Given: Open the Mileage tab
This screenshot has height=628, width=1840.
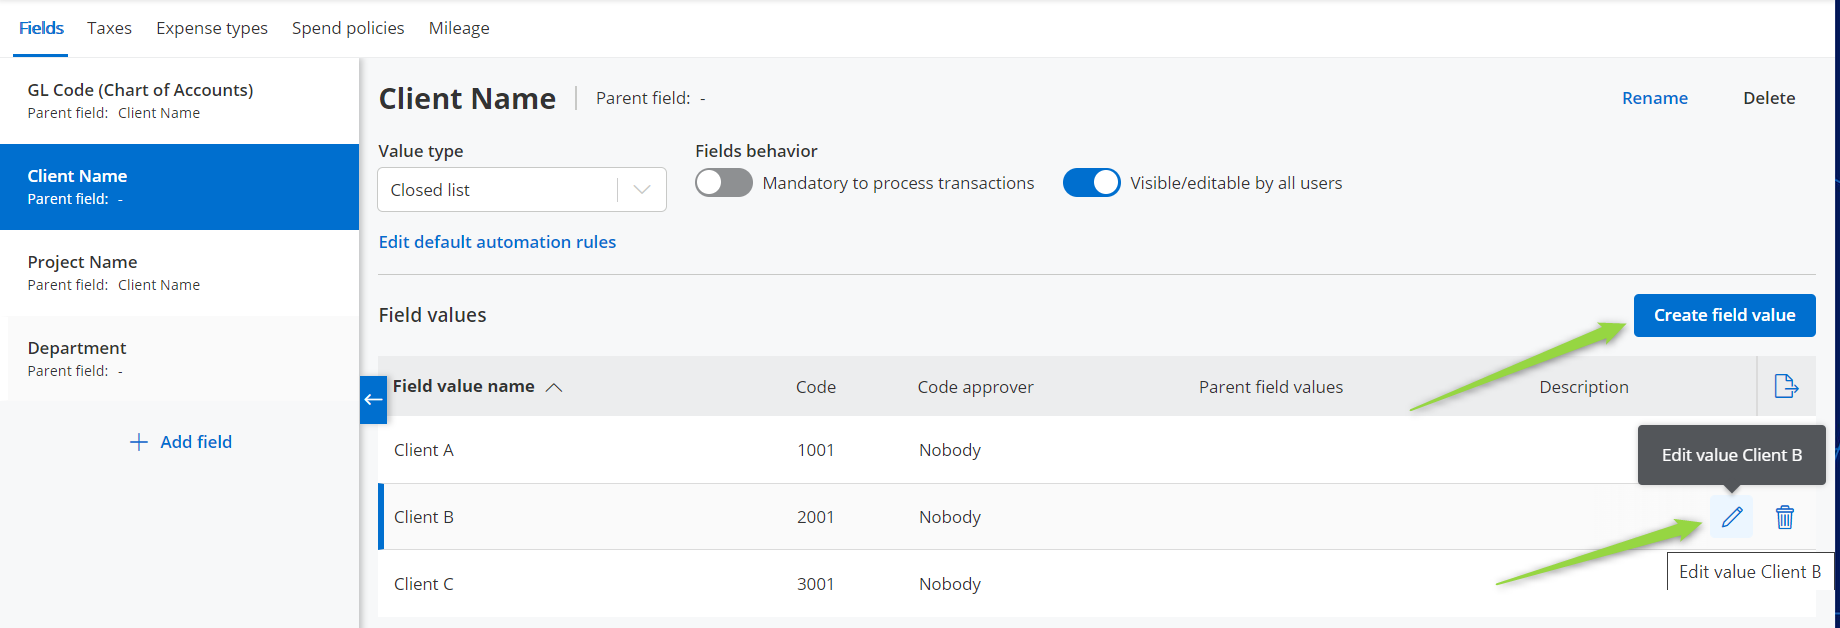Looking at the screenshot, I should 459,28.
